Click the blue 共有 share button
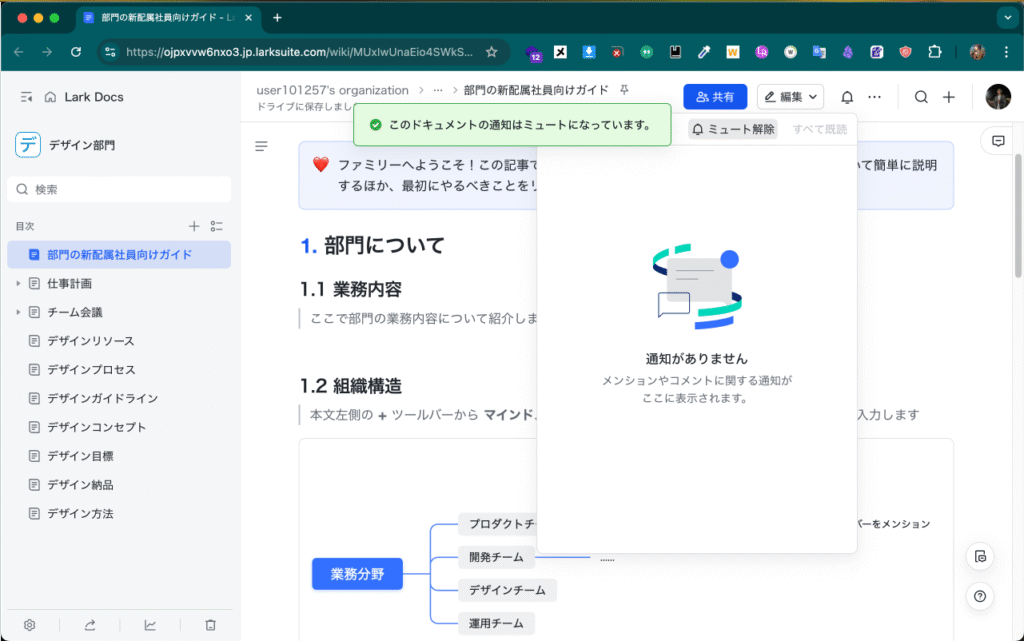The image size is (1024, 641). (715, 97)
